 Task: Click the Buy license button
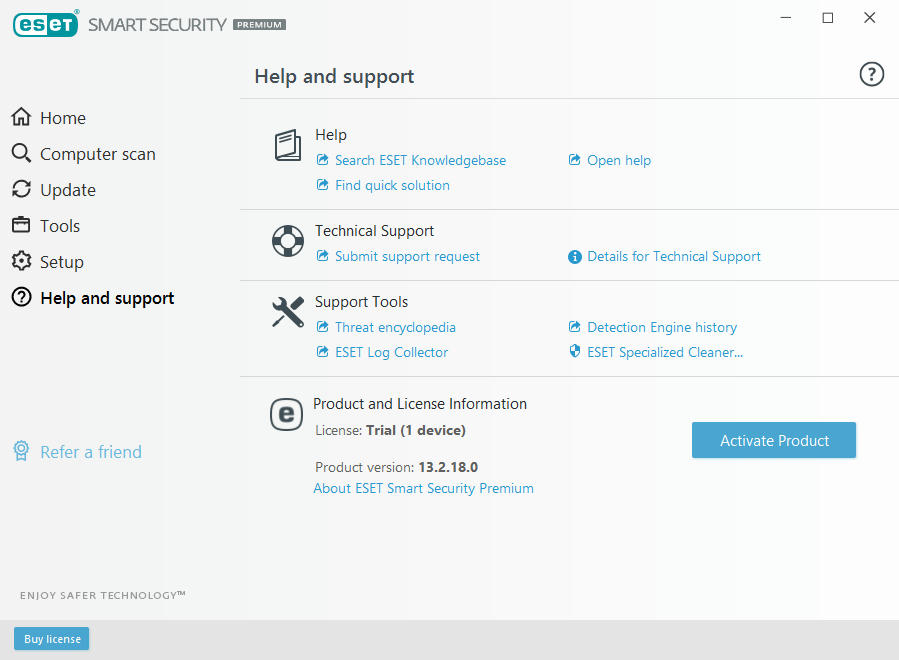tap(52, 638)
